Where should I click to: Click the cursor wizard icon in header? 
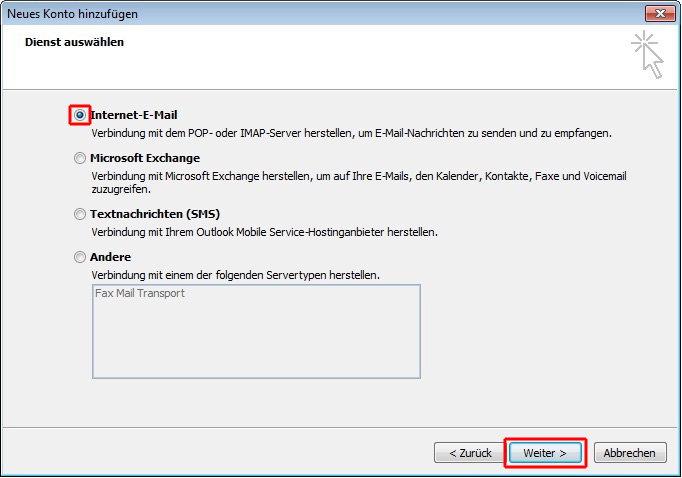click(648, 54)
